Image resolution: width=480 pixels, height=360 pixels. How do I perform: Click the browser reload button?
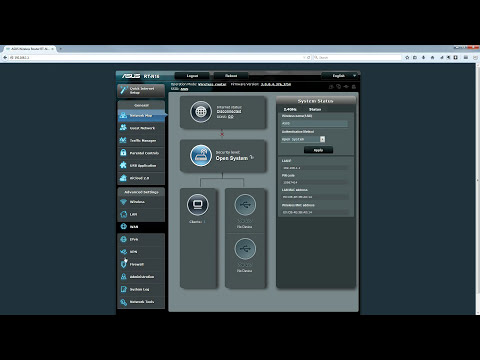click(308, 58)
